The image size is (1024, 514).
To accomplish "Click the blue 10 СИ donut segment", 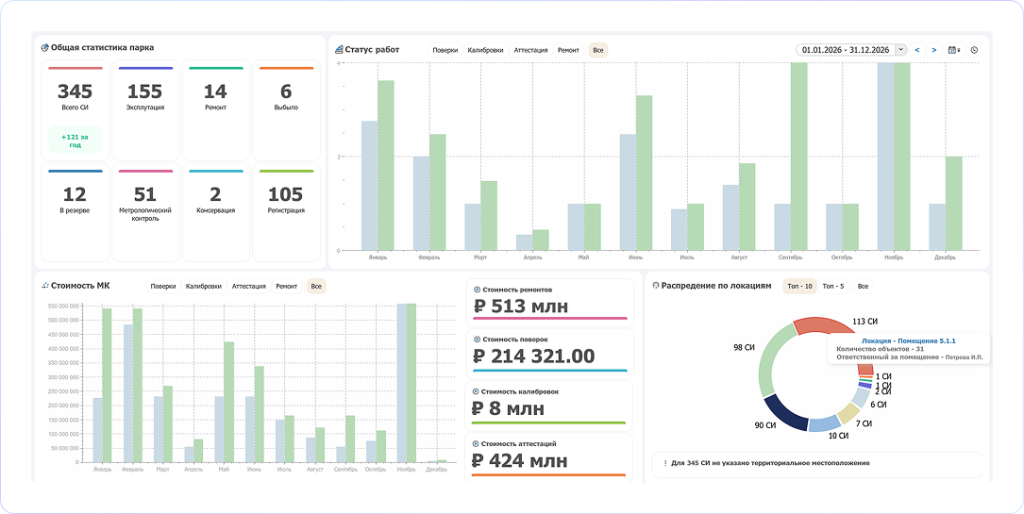I will click(x=824, y=423).
